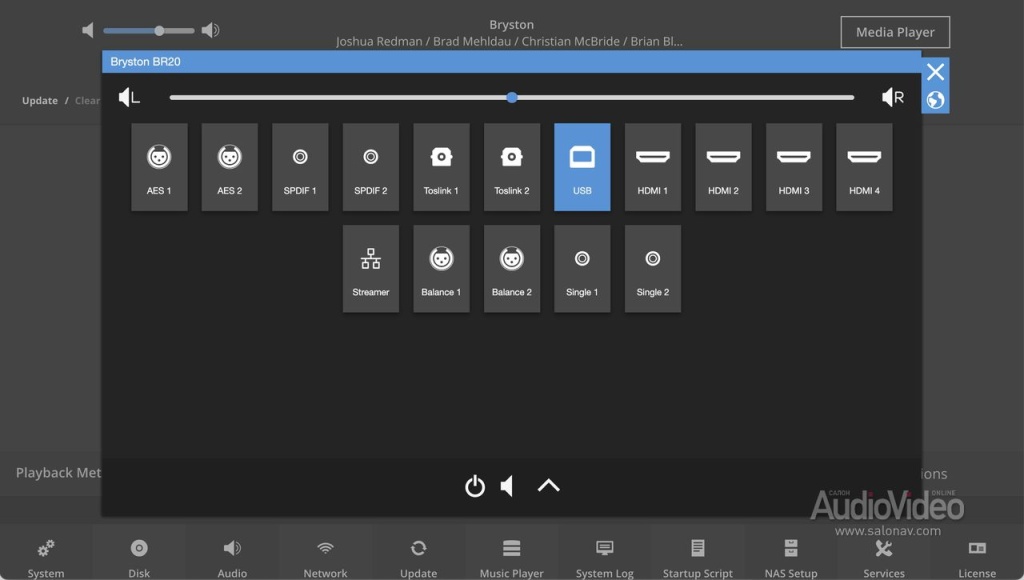Image resolution: width=1024 pixels, height=580 pixels.
Task: Open the Audio settings tab
Action: click(232, 556)
